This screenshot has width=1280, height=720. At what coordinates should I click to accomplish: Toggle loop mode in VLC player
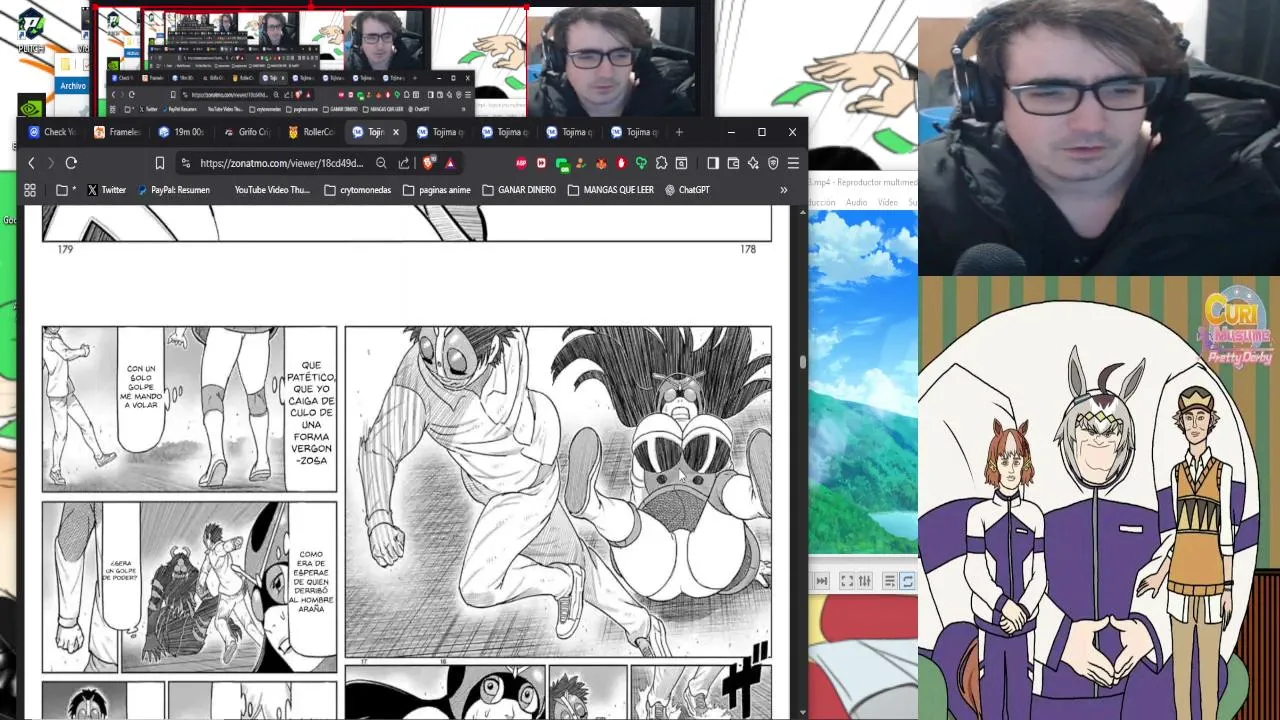click(x=907, y=581)
